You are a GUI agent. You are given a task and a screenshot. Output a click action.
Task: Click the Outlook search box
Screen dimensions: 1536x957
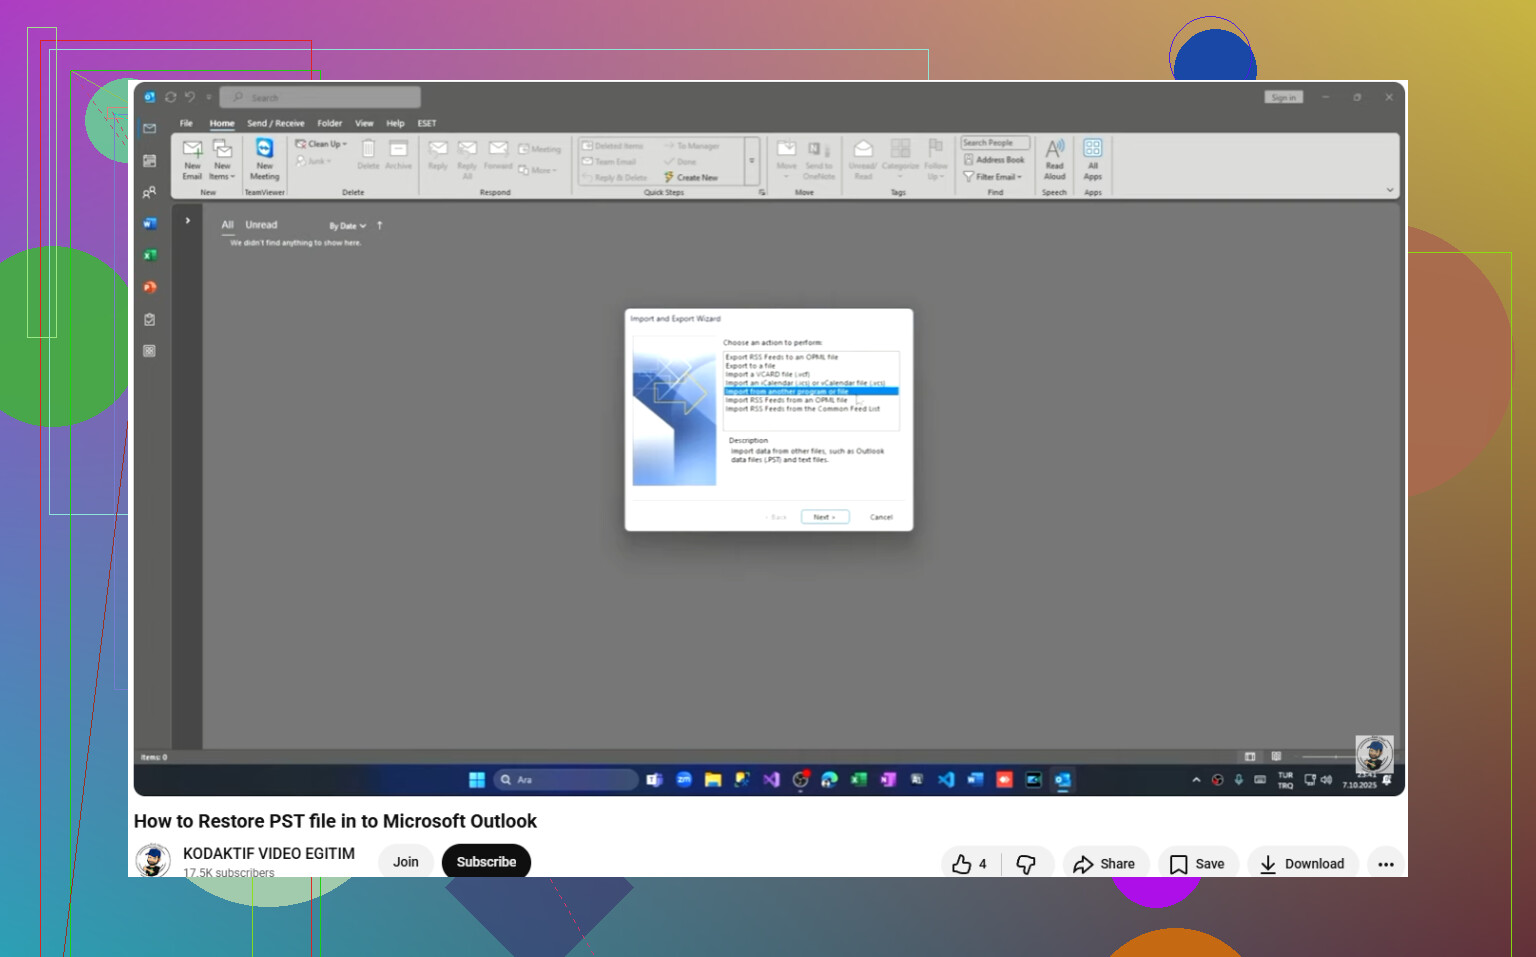tap(320, 97)
